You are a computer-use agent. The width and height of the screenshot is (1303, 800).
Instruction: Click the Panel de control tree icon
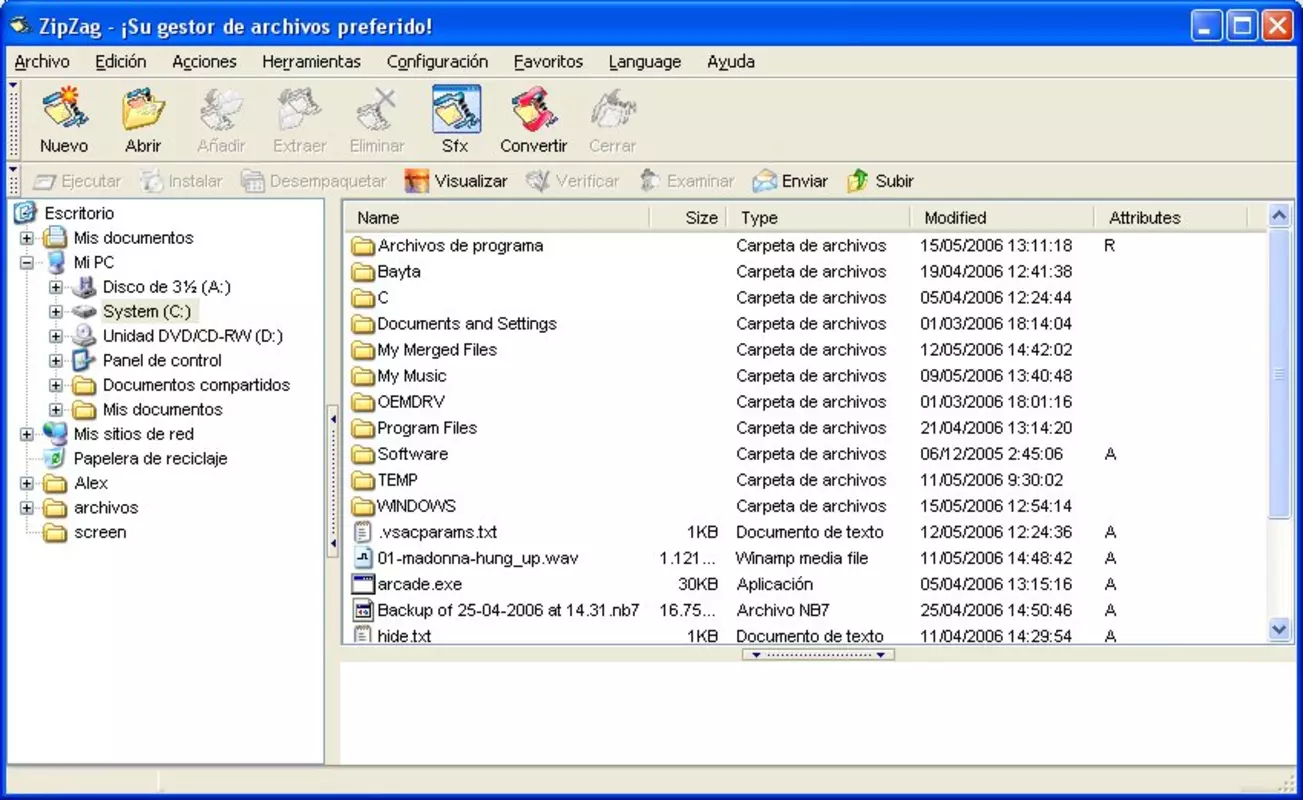84,360
